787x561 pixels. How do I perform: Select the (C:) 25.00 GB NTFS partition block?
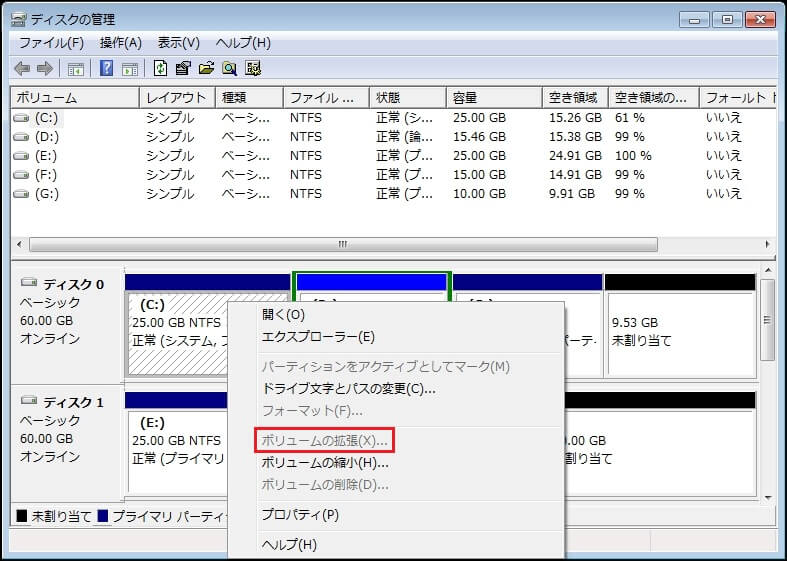pos(177,334)
